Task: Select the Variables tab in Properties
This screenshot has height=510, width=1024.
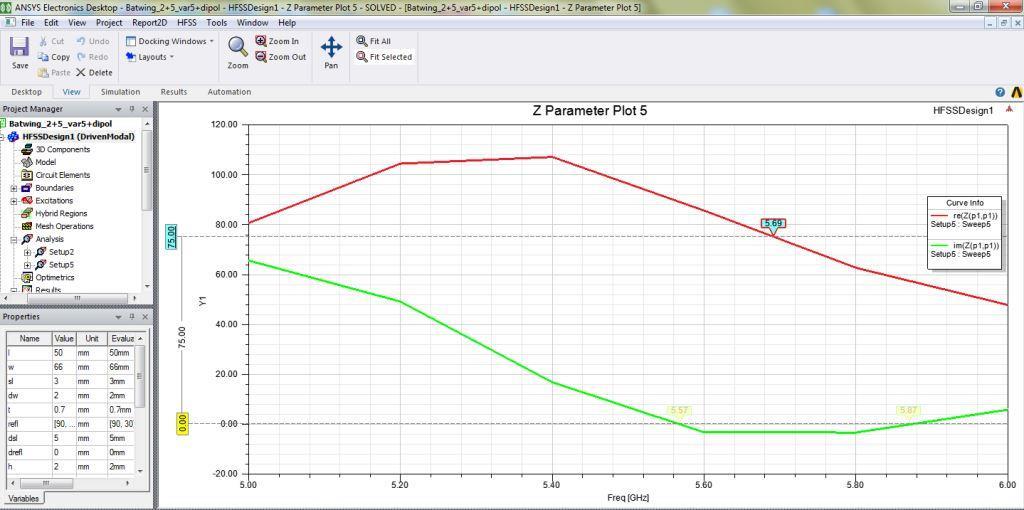Action: (23, 498)
